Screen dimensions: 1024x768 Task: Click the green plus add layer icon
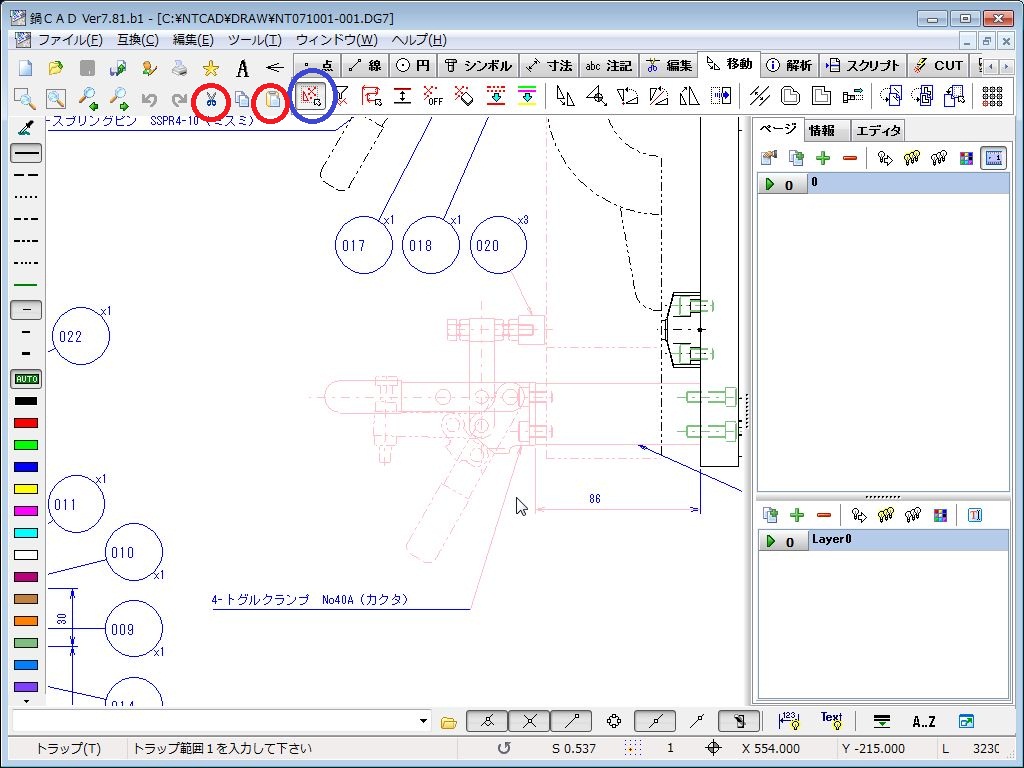797,515
